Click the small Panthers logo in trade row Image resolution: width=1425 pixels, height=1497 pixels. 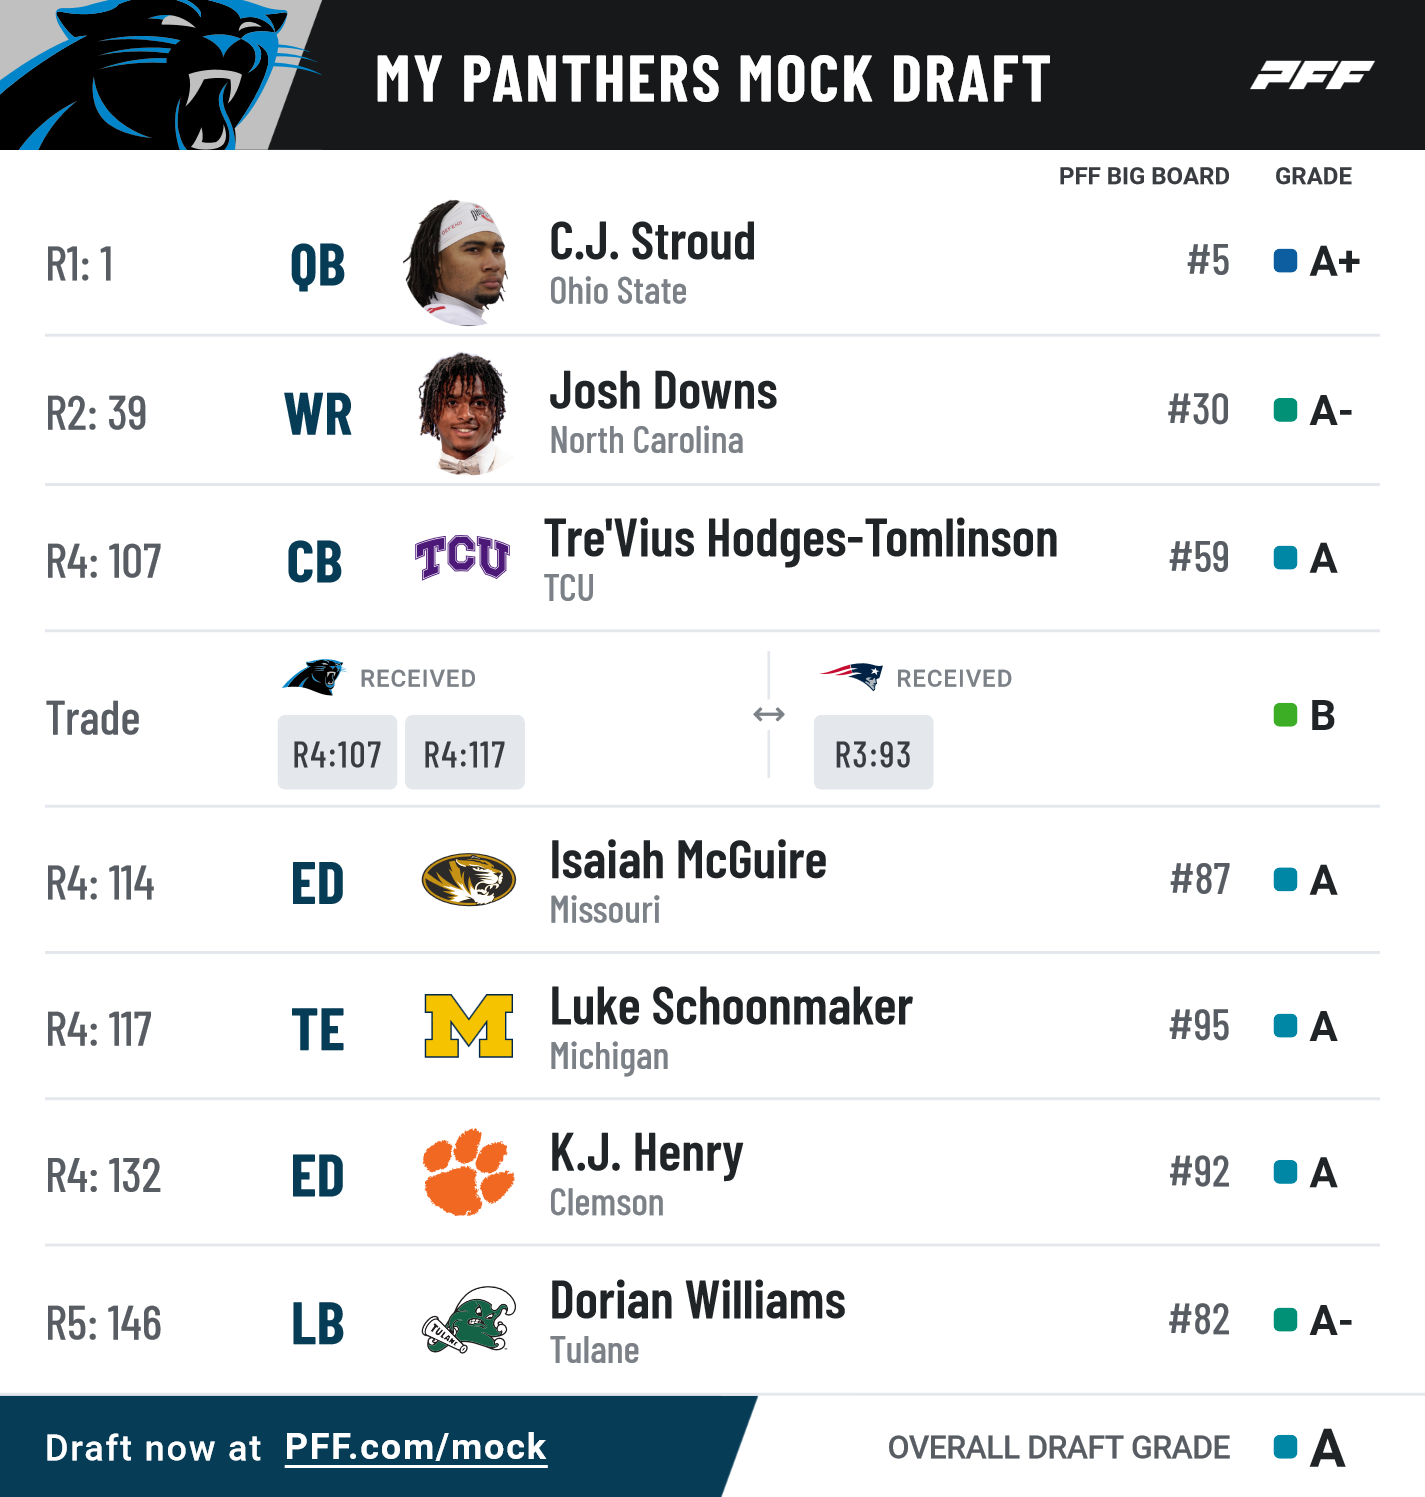click(x=313, y=677)
